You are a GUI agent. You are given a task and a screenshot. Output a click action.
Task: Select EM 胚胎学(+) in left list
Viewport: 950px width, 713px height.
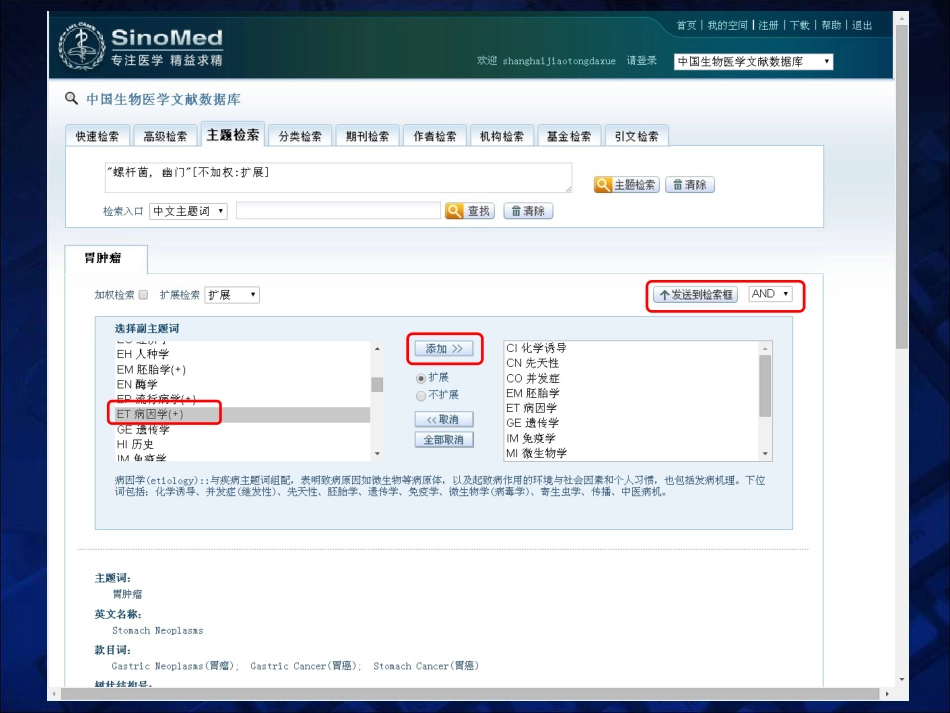(242, 370)
